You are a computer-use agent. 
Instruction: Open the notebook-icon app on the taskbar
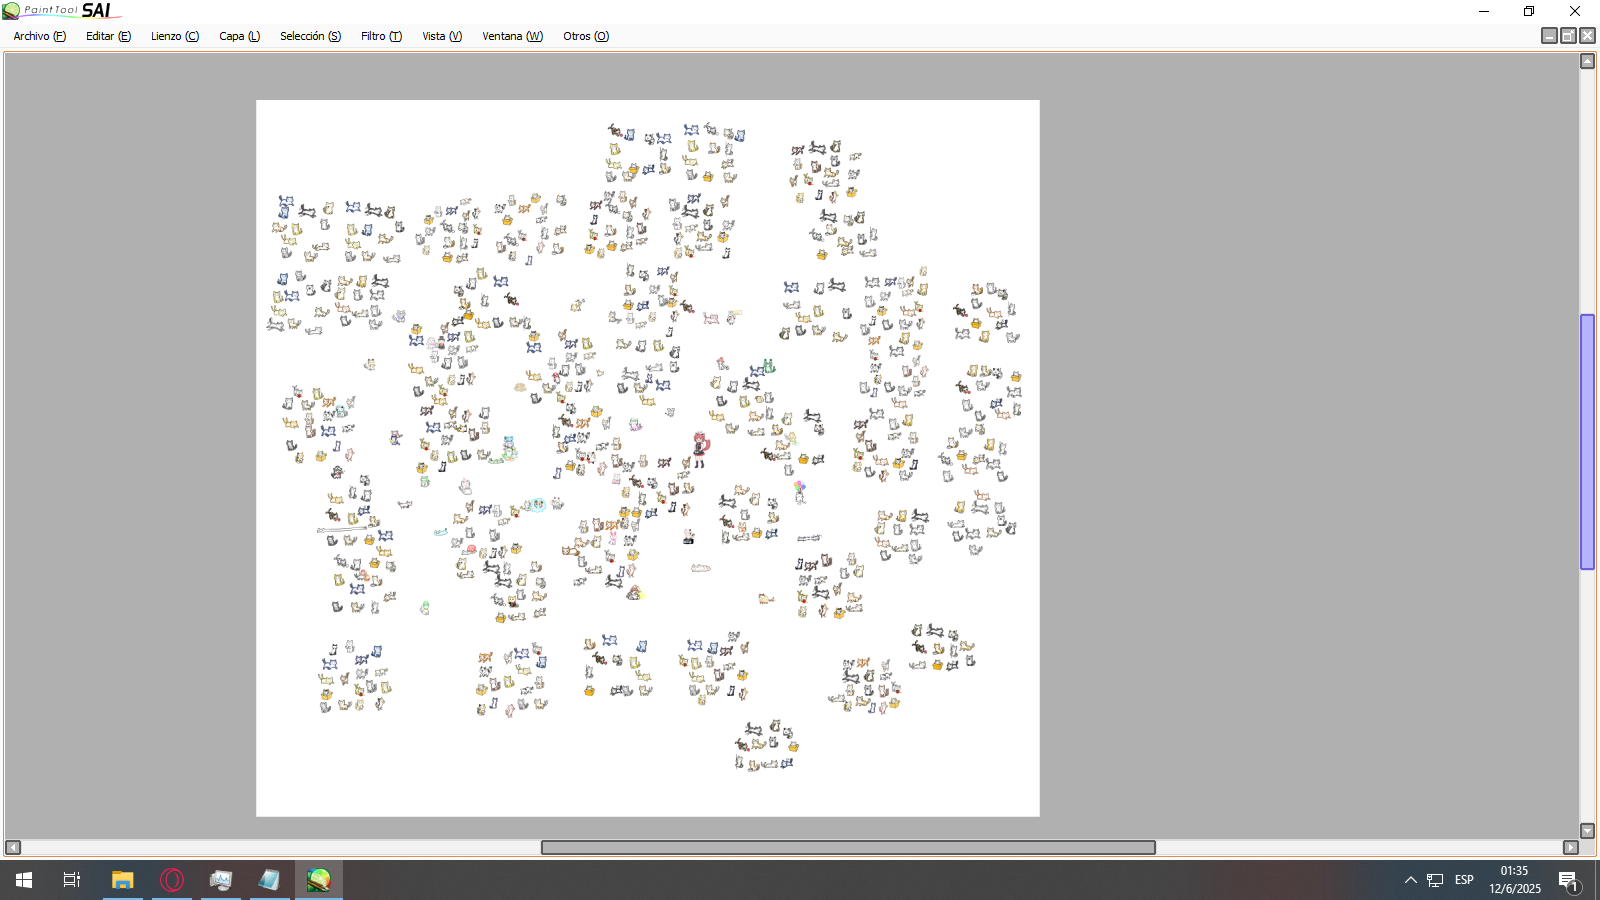[x=270, y=880]
